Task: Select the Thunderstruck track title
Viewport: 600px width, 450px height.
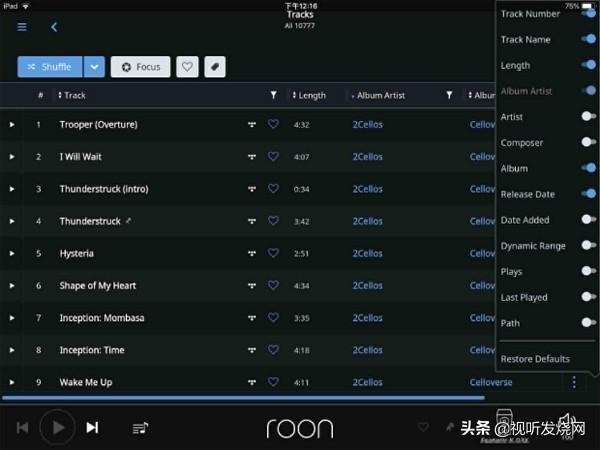Action: [90, 221]
